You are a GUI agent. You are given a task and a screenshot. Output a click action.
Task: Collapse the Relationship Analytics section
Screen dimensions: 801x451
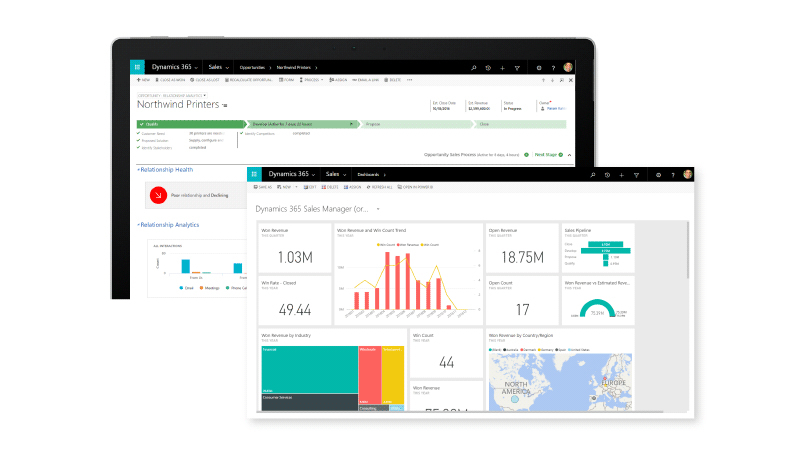pos(138,225)
